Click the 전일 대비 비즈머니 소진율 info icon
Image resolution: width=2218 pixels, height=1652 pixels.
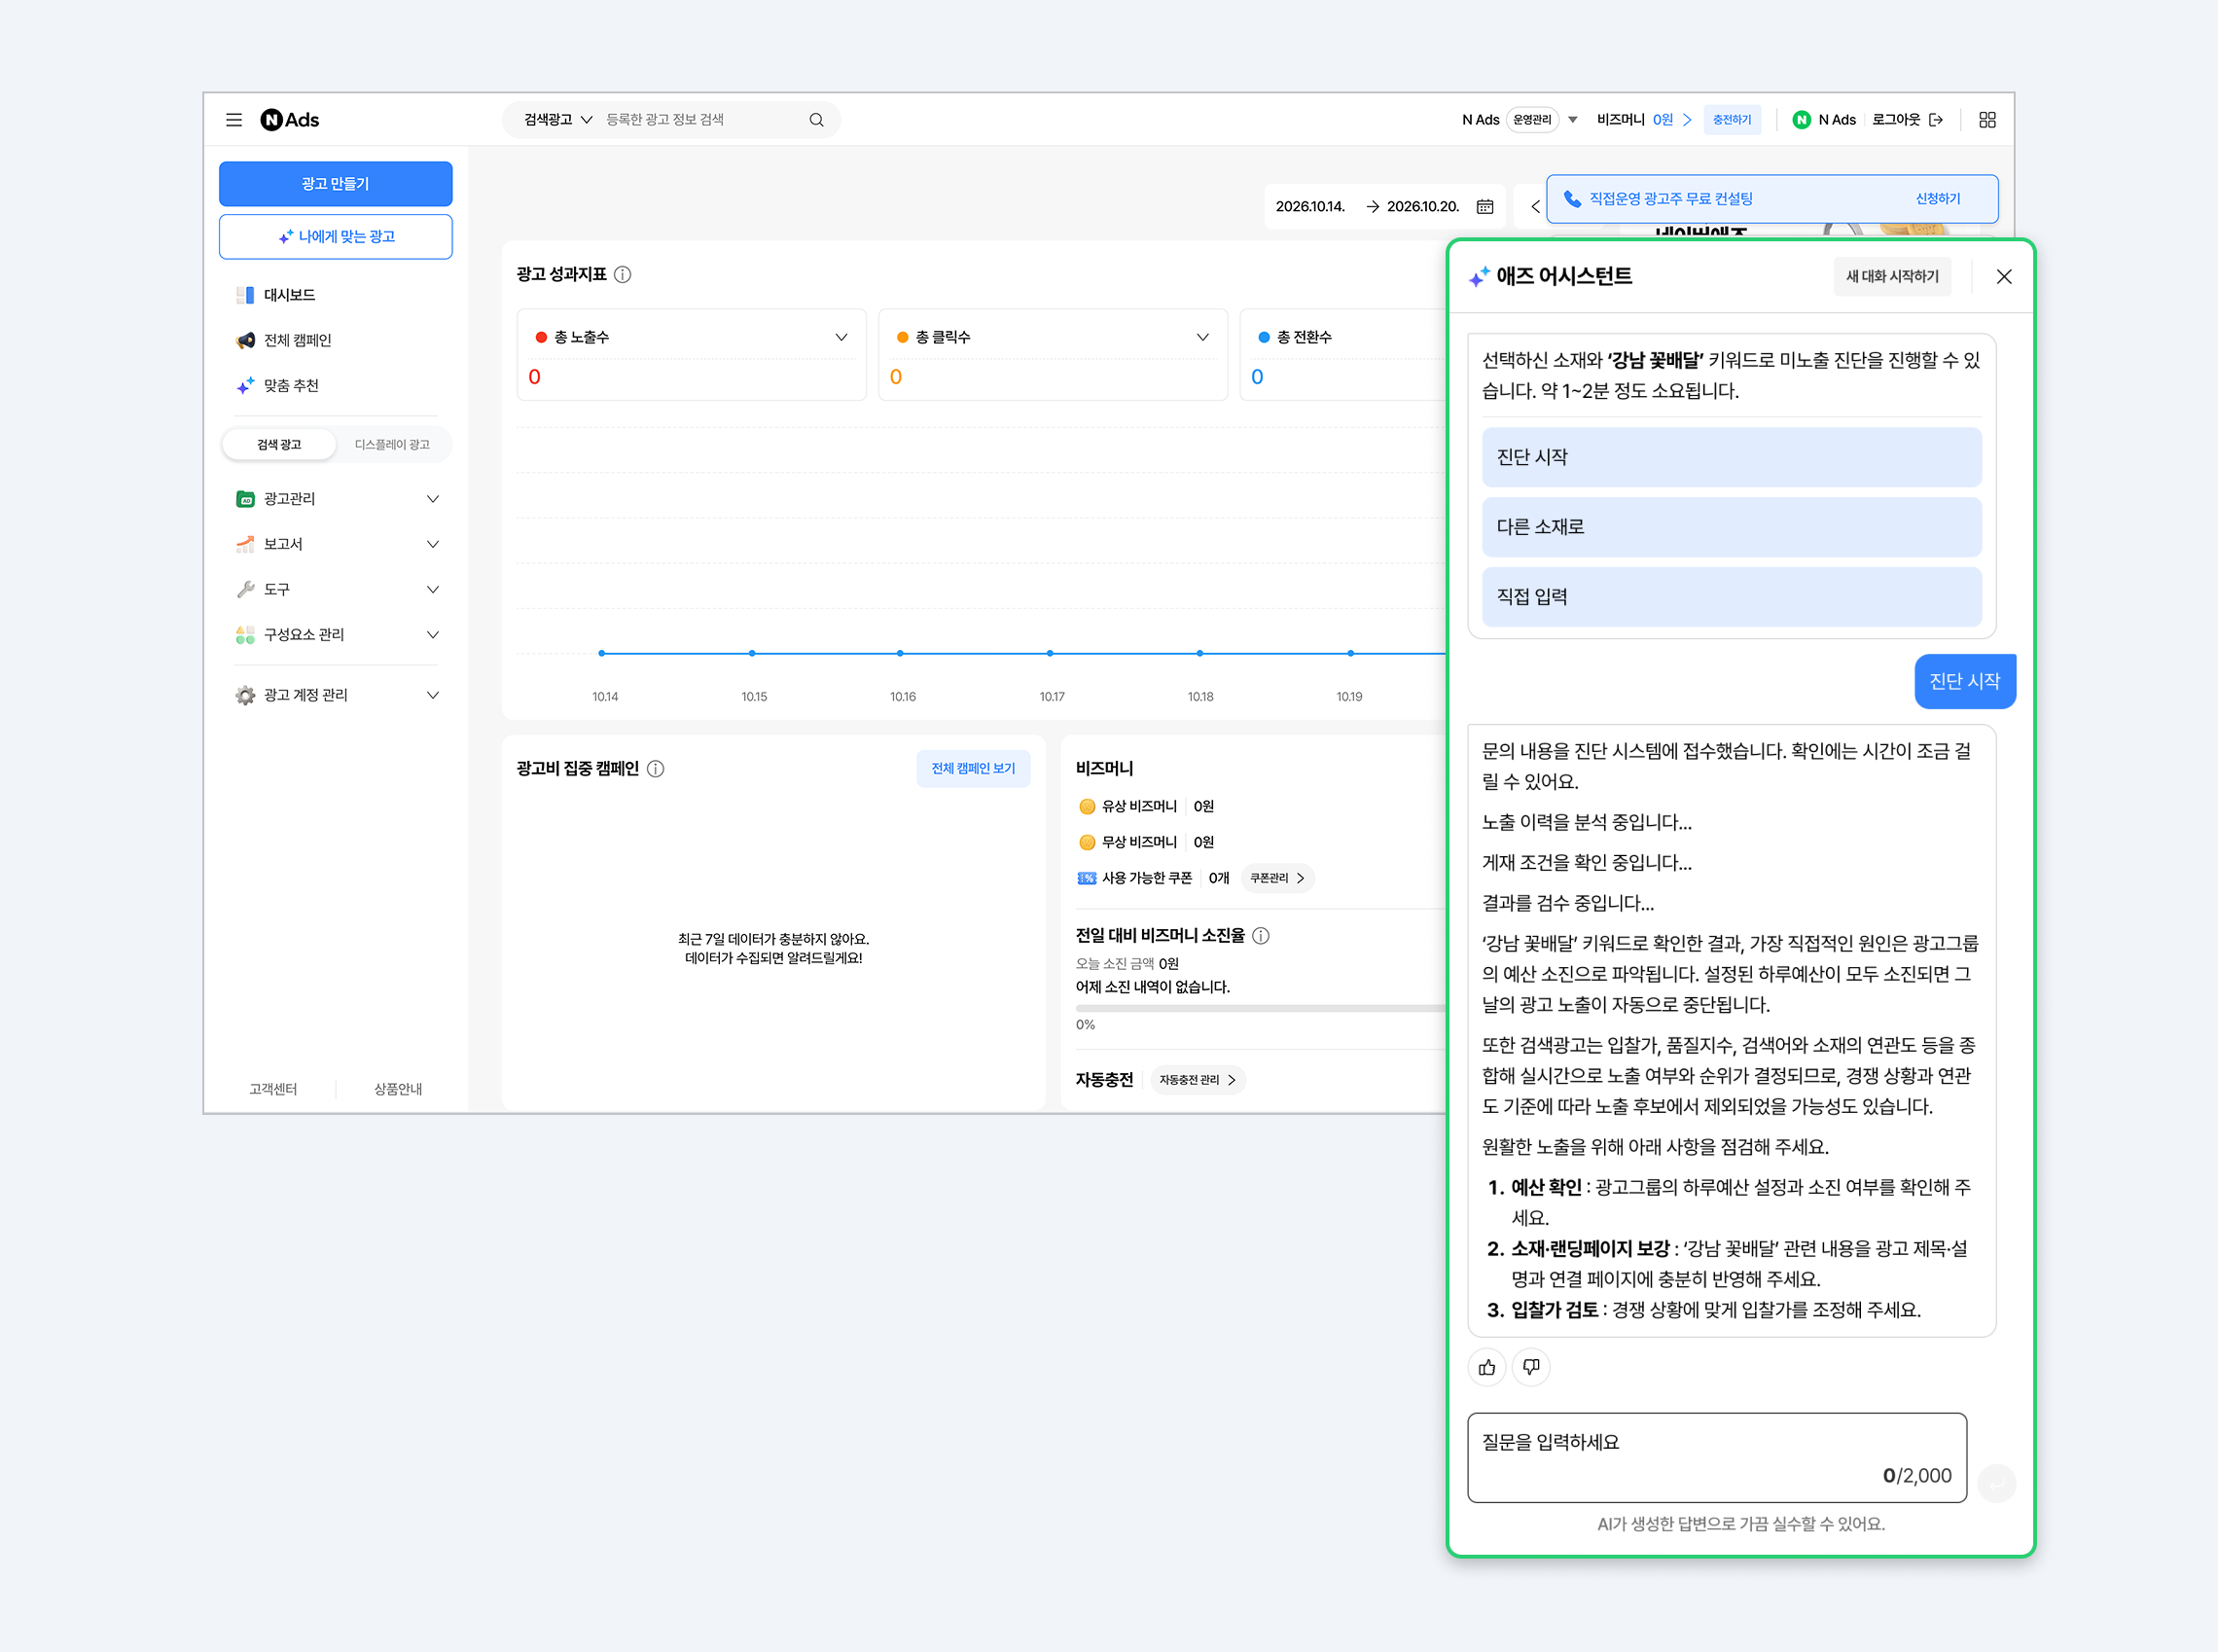[x=1261, y=935]
